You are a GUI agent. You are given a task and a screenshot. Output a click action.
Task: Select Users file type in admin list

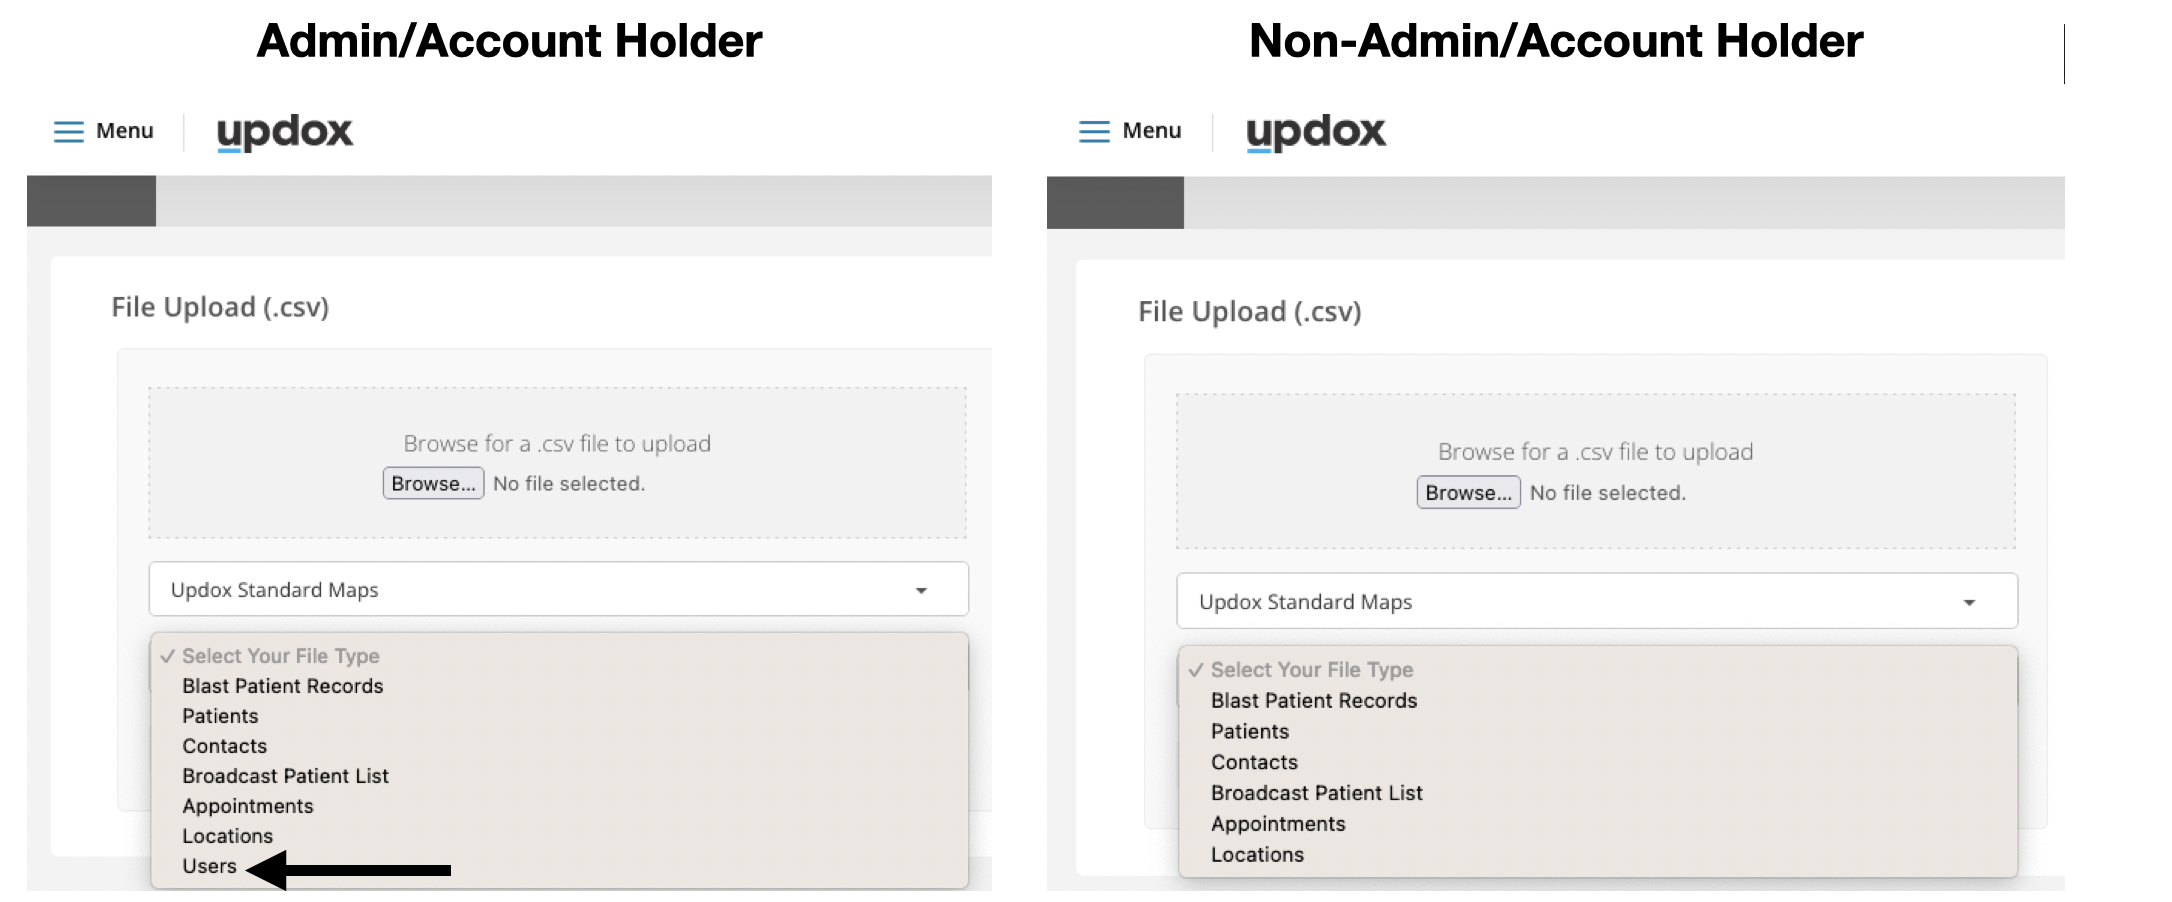[x=209, y=866]
